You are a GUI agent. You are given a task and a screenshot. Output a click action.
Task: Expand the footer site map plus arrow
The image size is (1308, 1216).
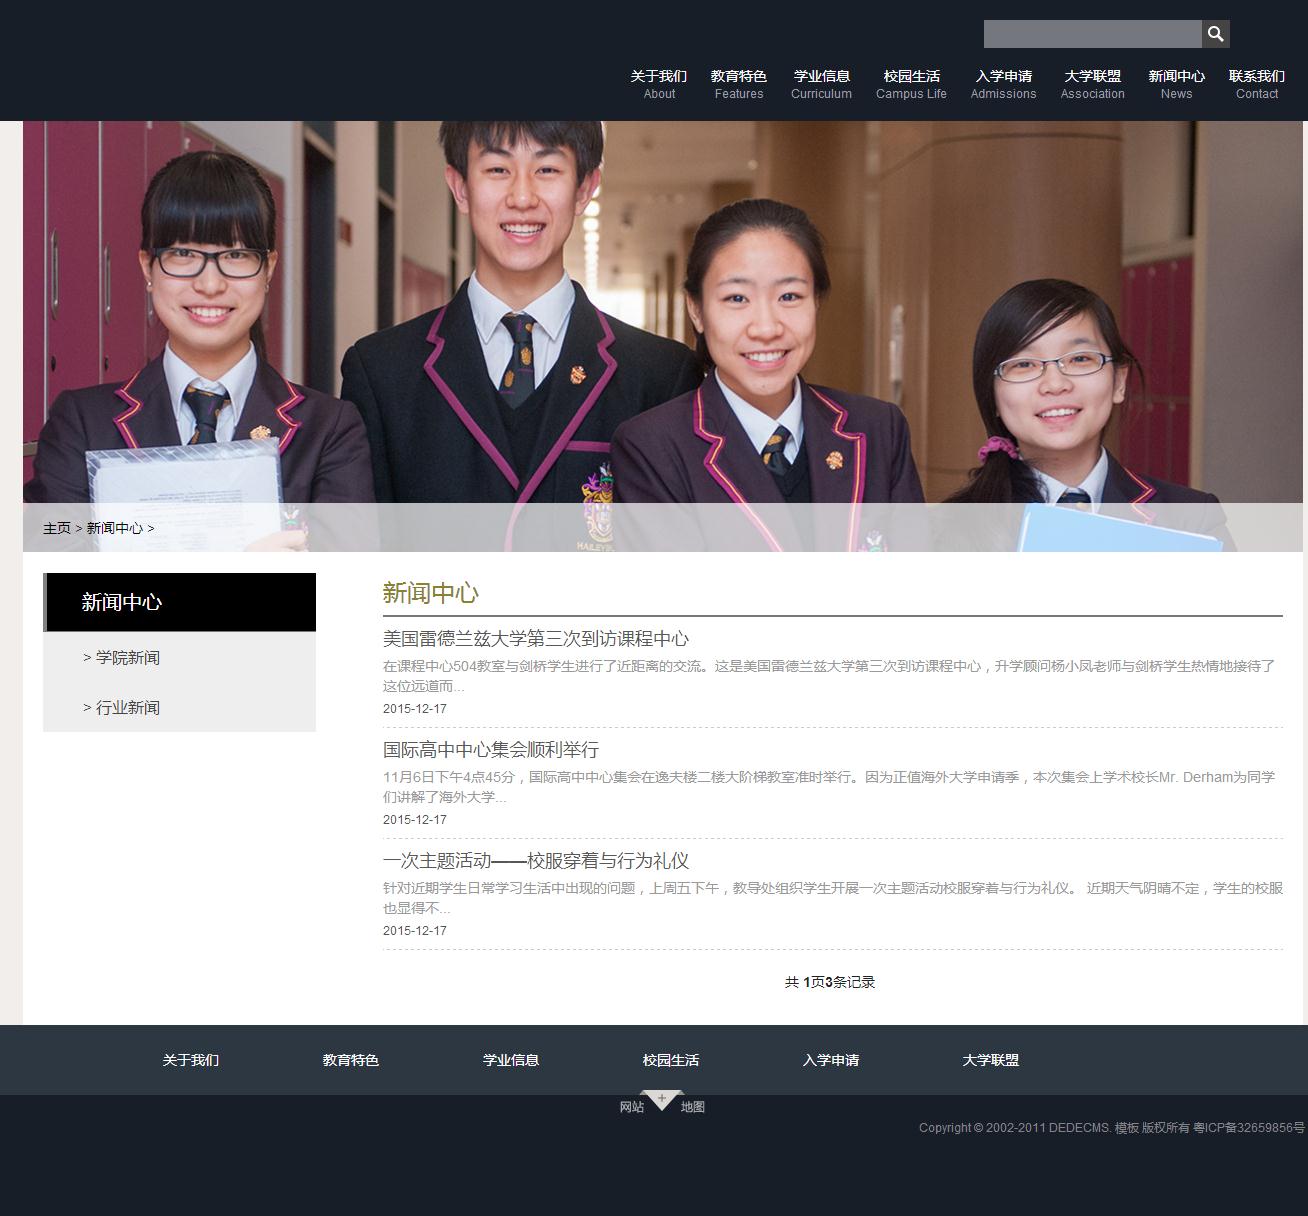tap(661, 1100)
